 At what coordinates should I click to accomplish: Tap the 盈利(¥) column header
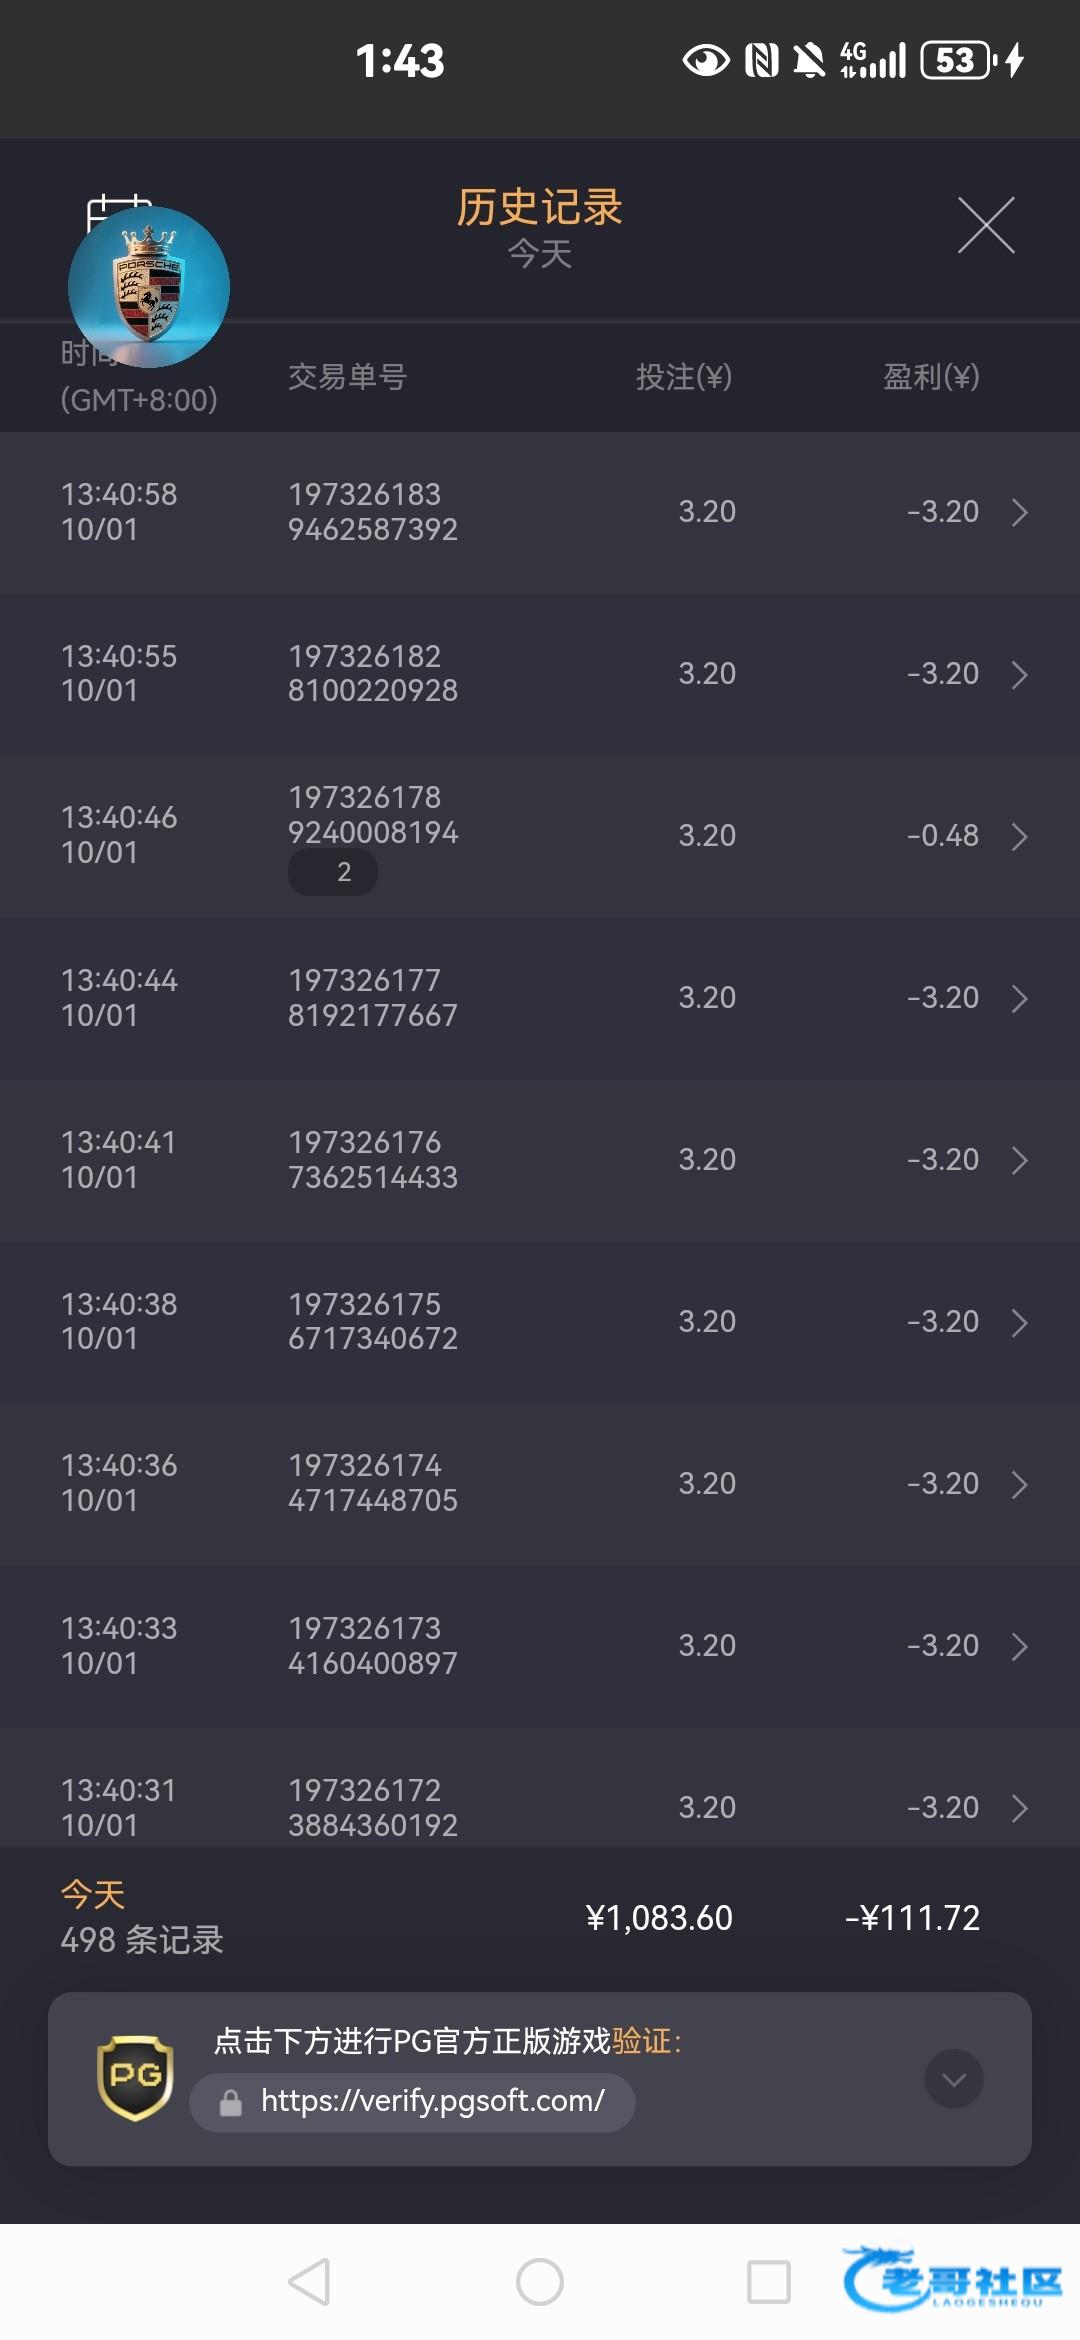pyautogui.click(x=930, y=377)
